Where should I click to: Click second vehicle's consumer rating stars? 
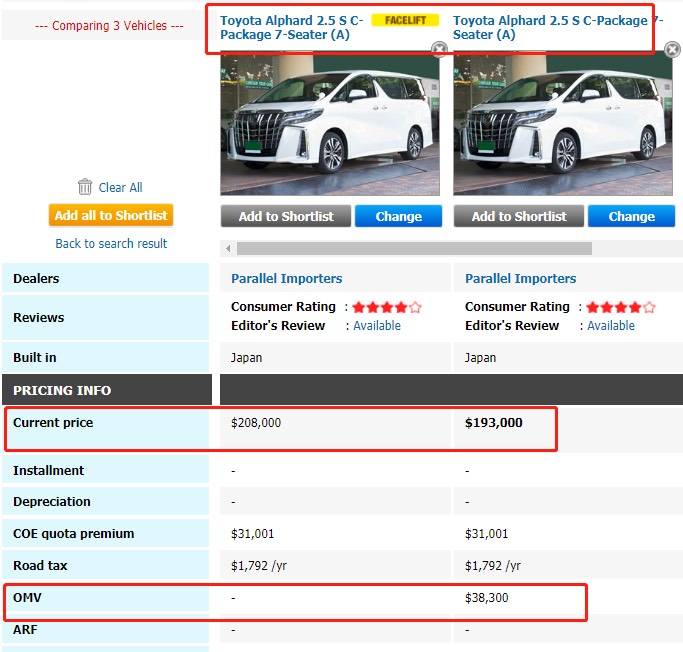(620, 307)
